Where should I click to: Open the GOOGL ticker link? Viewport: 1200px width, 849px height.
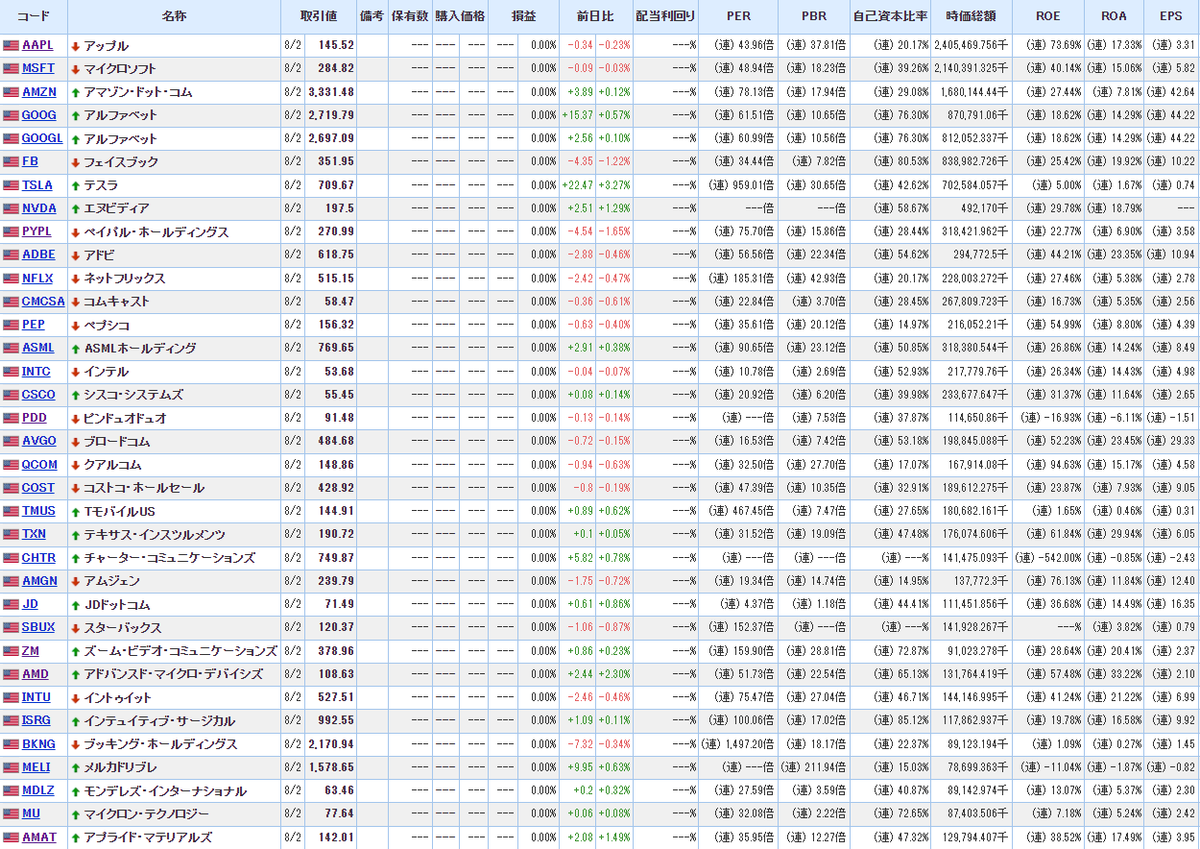point(42,139)
